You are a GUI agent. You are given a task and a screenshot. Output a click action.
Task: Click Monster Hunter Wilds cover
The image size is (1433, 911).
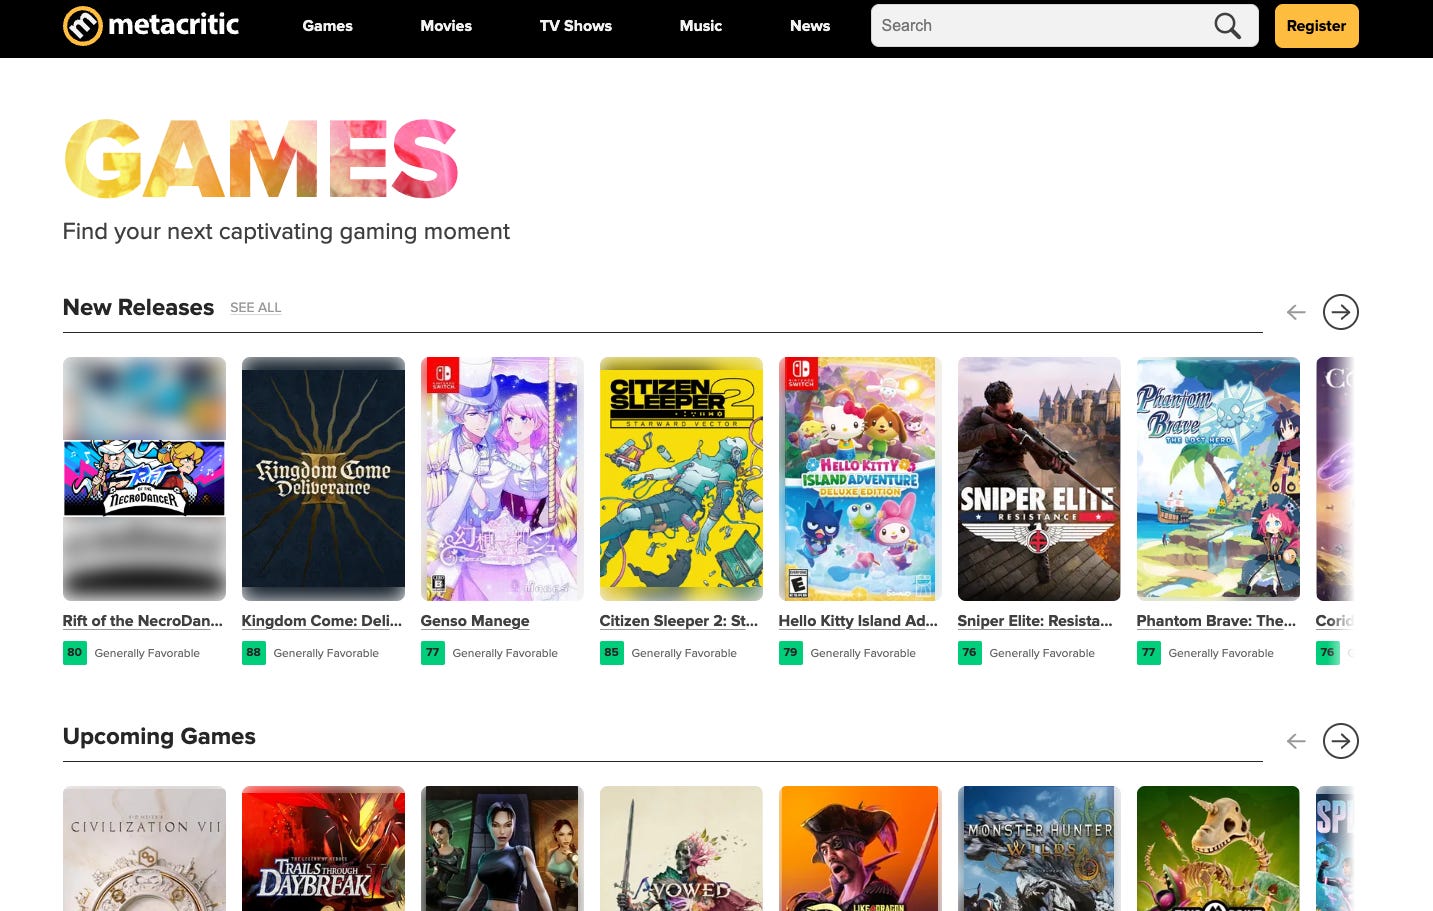[1039, 849]
